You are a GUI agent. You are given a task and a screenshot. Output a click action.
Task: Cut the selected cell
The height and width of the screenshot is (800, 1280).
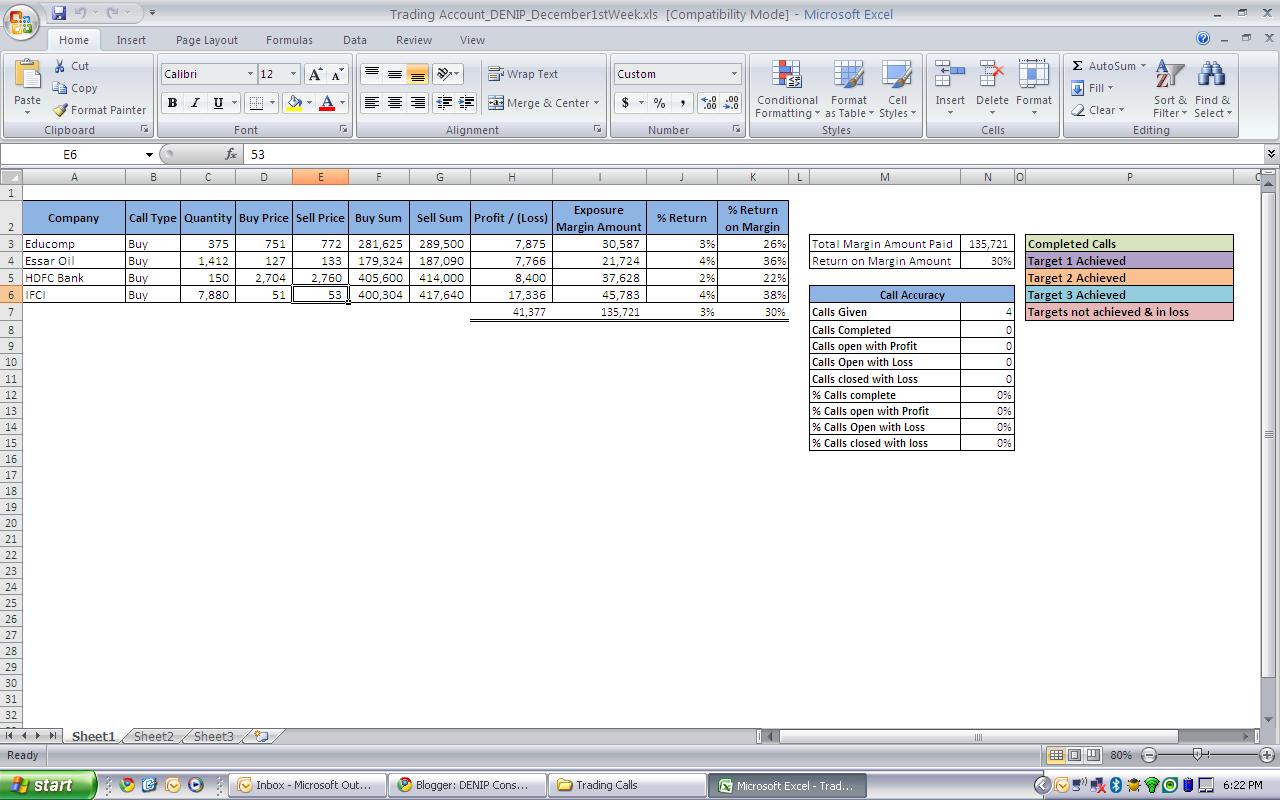[71, 66]
